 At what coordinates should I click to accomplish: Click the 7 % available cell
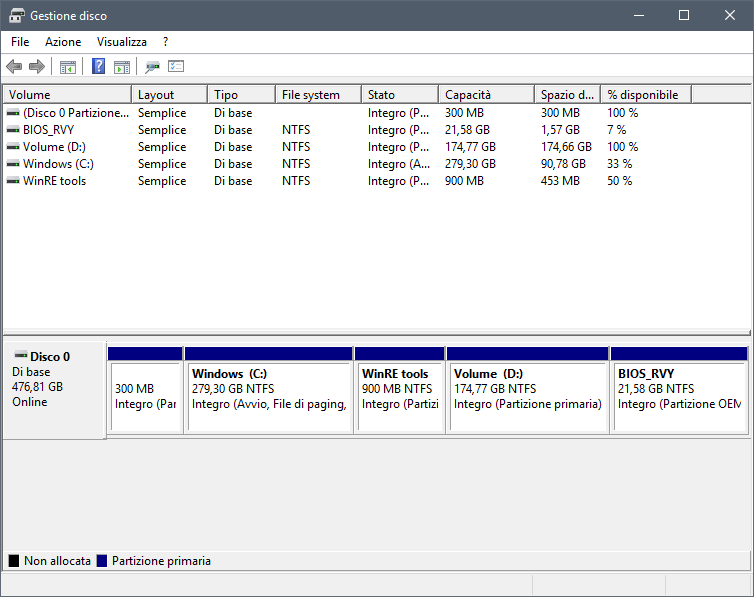coord(616,130)
